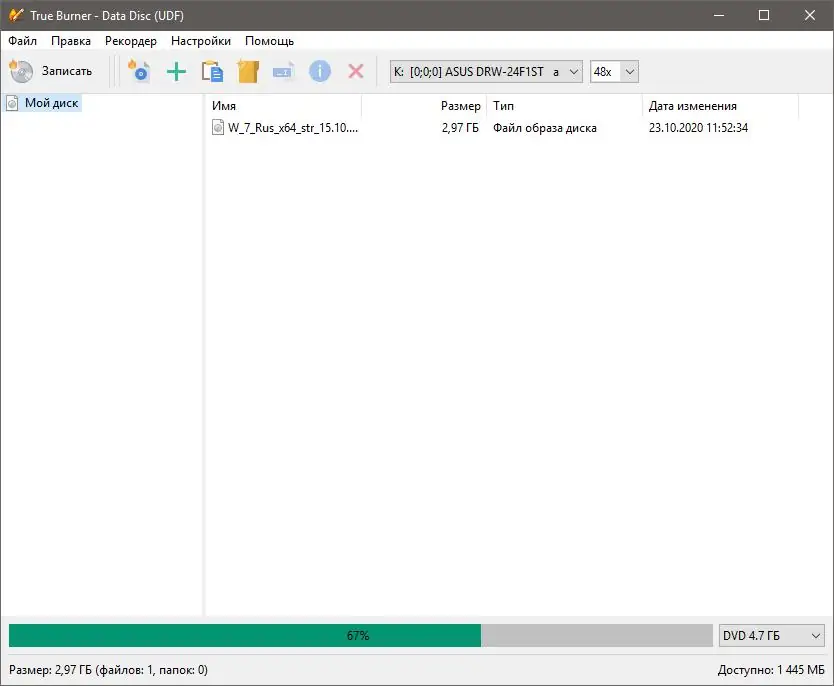Open the Настройки menu
The image size is (834, 686).
coord(201,41)
